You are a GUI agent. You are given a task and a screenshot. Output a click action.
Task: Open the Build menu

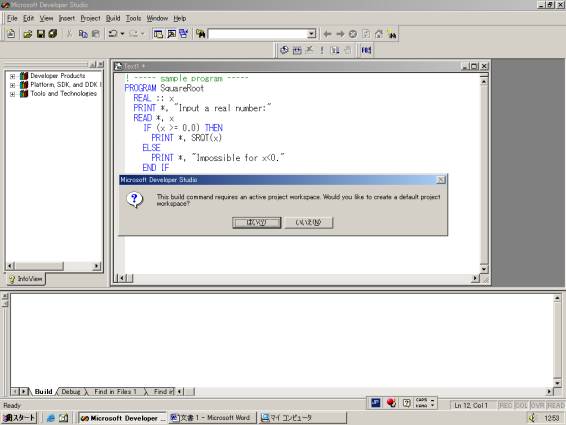[x=113, y=18]
